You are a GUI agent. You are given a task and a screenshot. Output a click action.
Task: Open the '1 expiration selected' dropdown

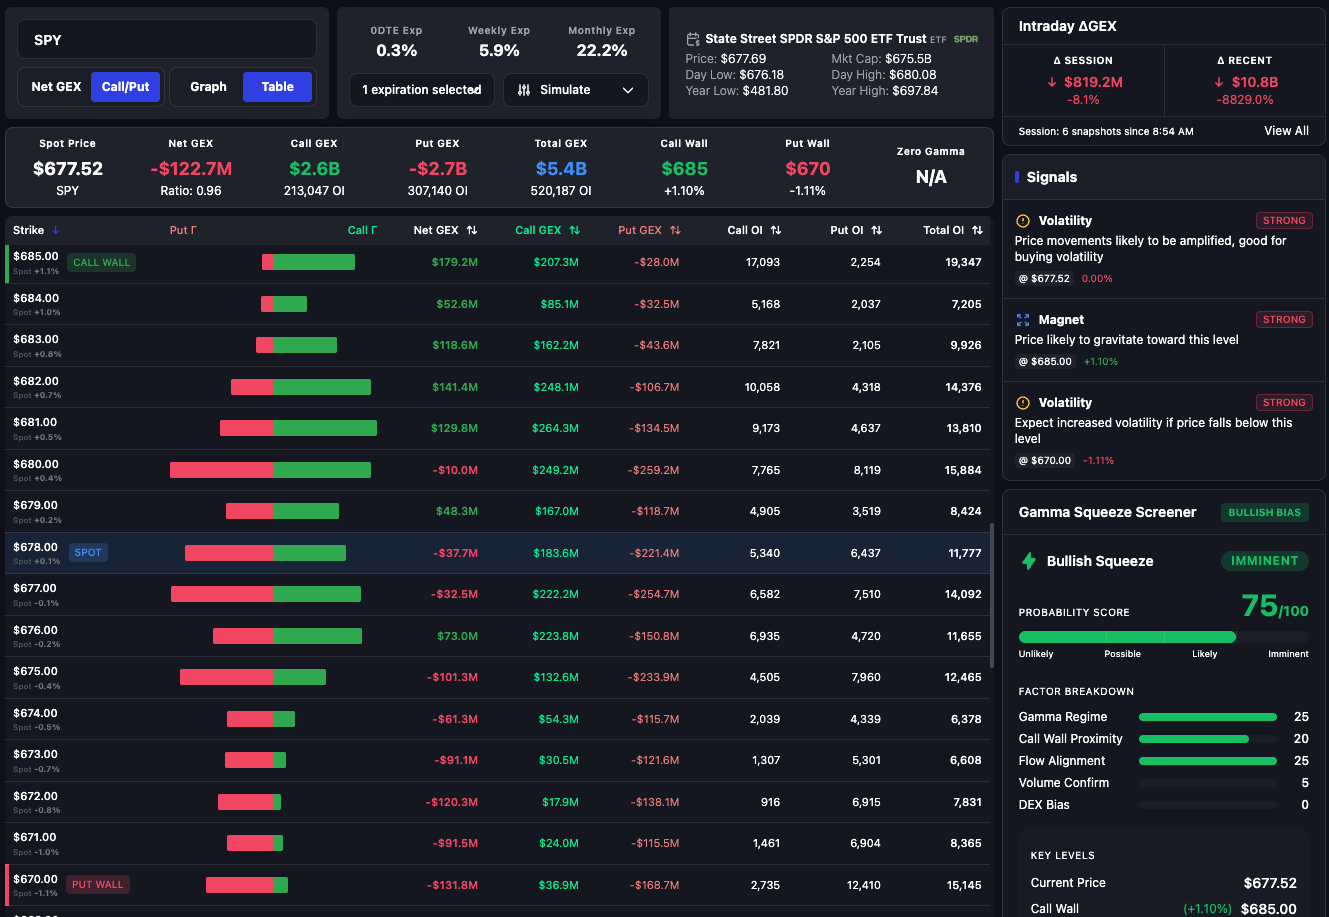(x=421, y=89)
